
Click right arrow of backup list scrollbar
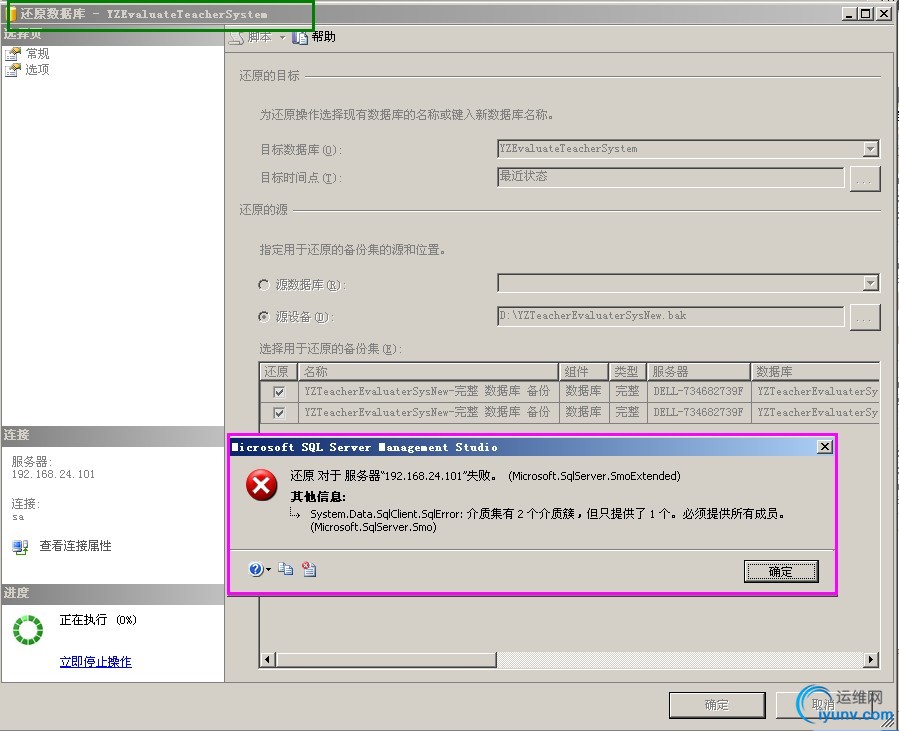pos(871,660)
